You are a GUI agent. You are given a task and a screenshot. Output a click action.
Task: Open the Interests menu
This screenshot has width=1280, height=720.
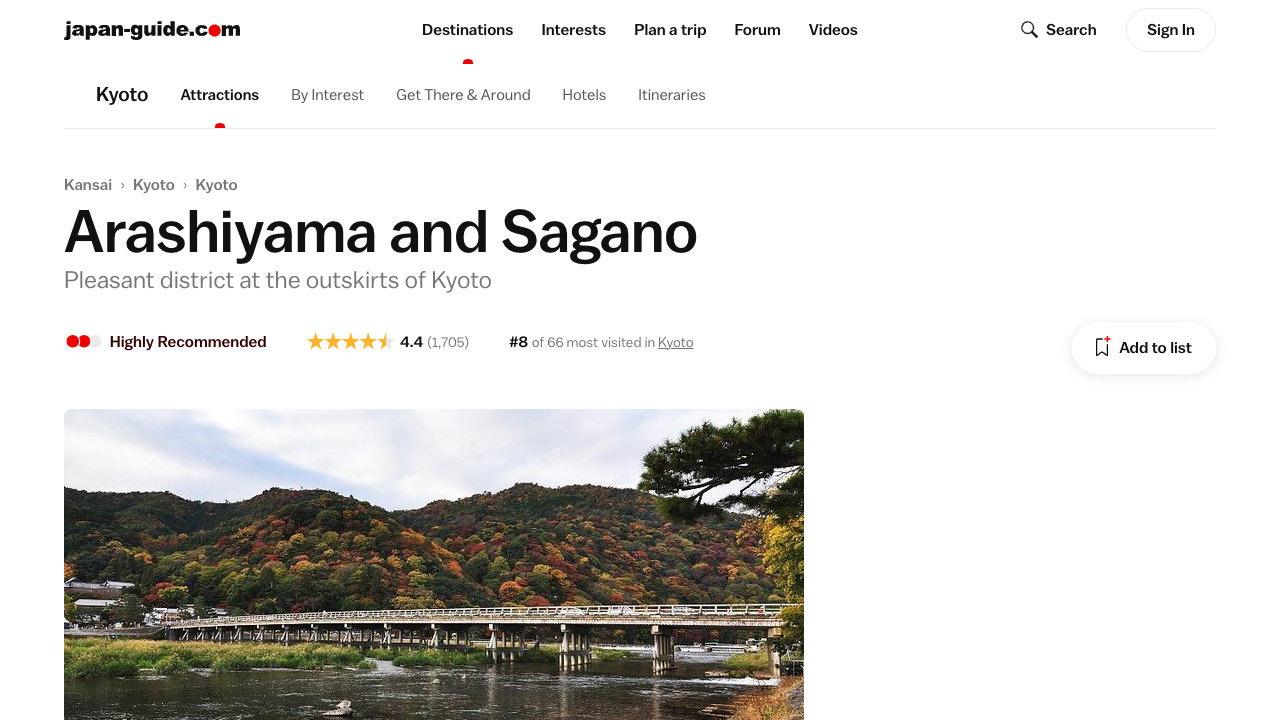[573, 30]
